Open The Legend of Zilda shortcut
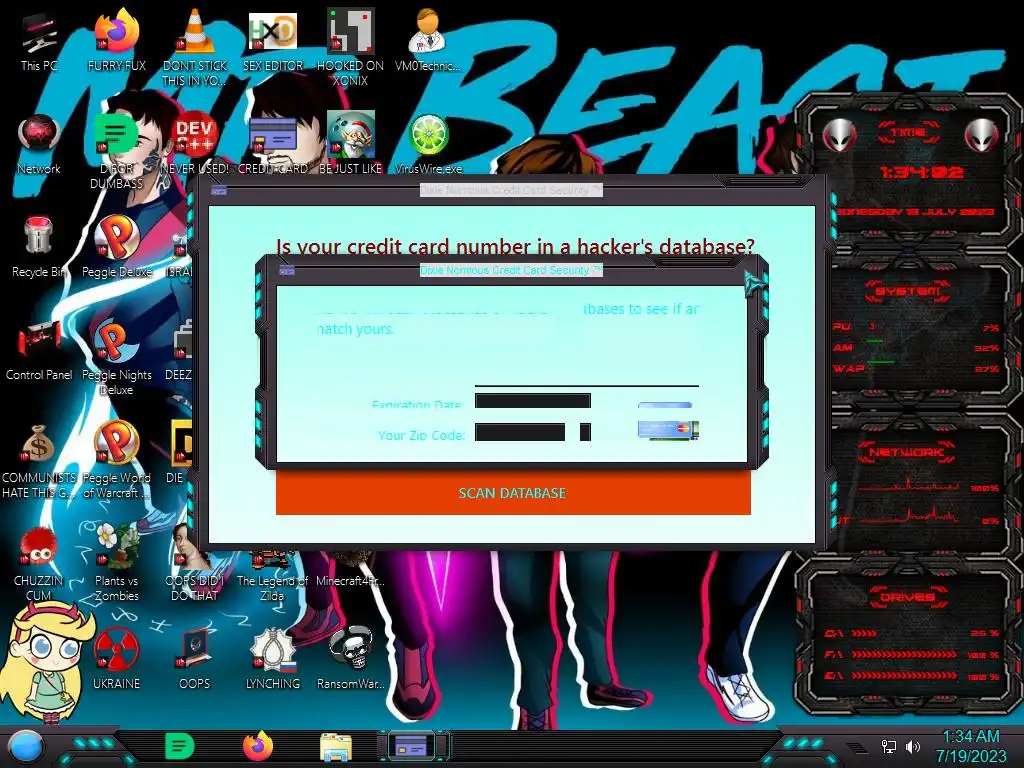 (x=272, y=577)
